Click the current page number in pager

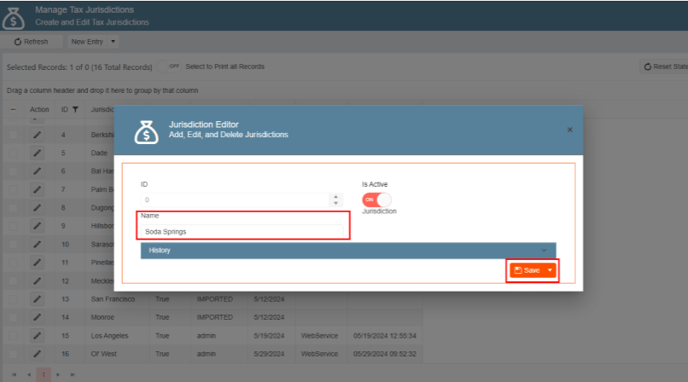[x=43, y=375]
